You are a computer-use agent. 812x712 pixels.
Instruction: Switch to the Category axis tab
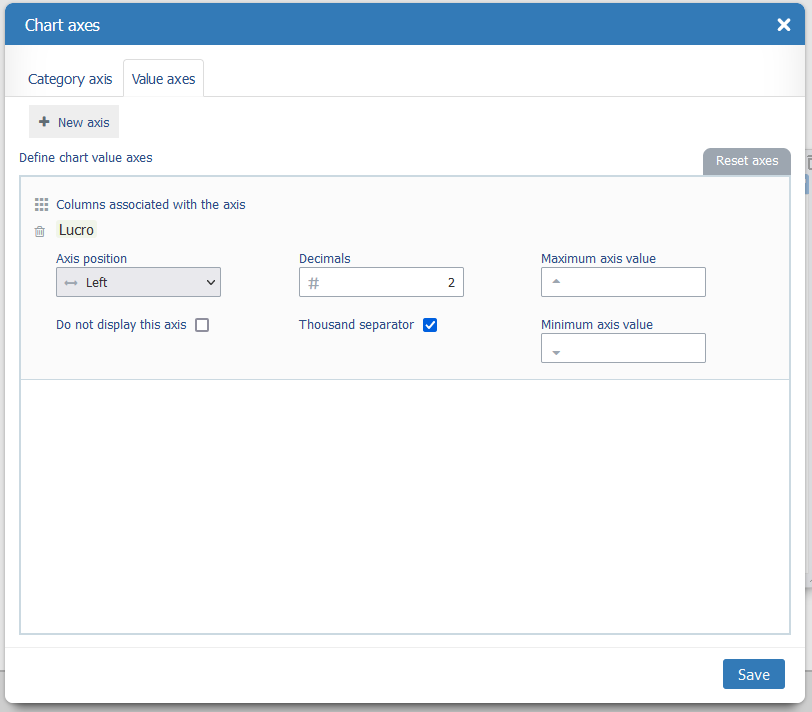pyautogui.click(x=70, y=79)
